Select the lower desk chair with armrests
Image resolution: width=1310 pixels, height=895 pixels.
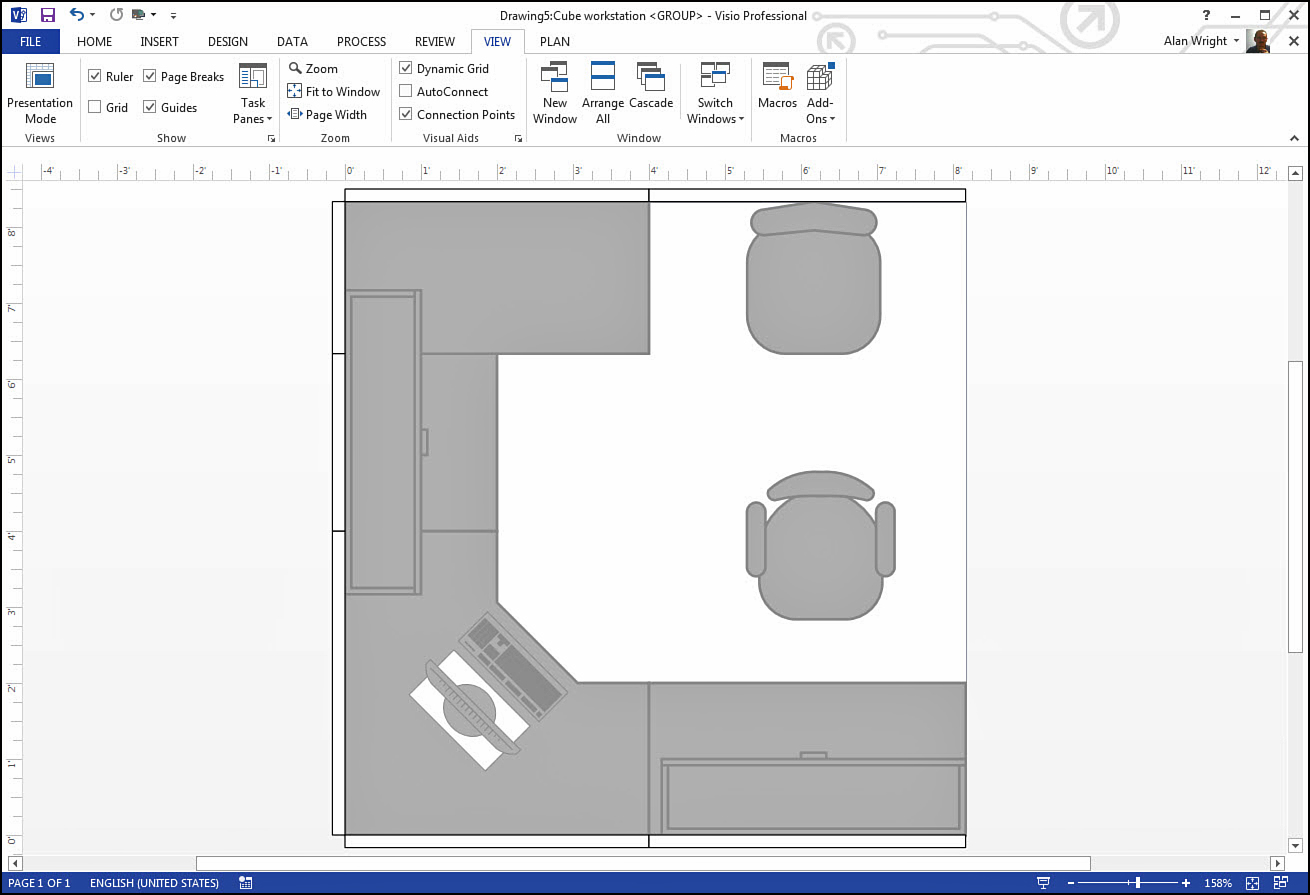coord(820,546)
